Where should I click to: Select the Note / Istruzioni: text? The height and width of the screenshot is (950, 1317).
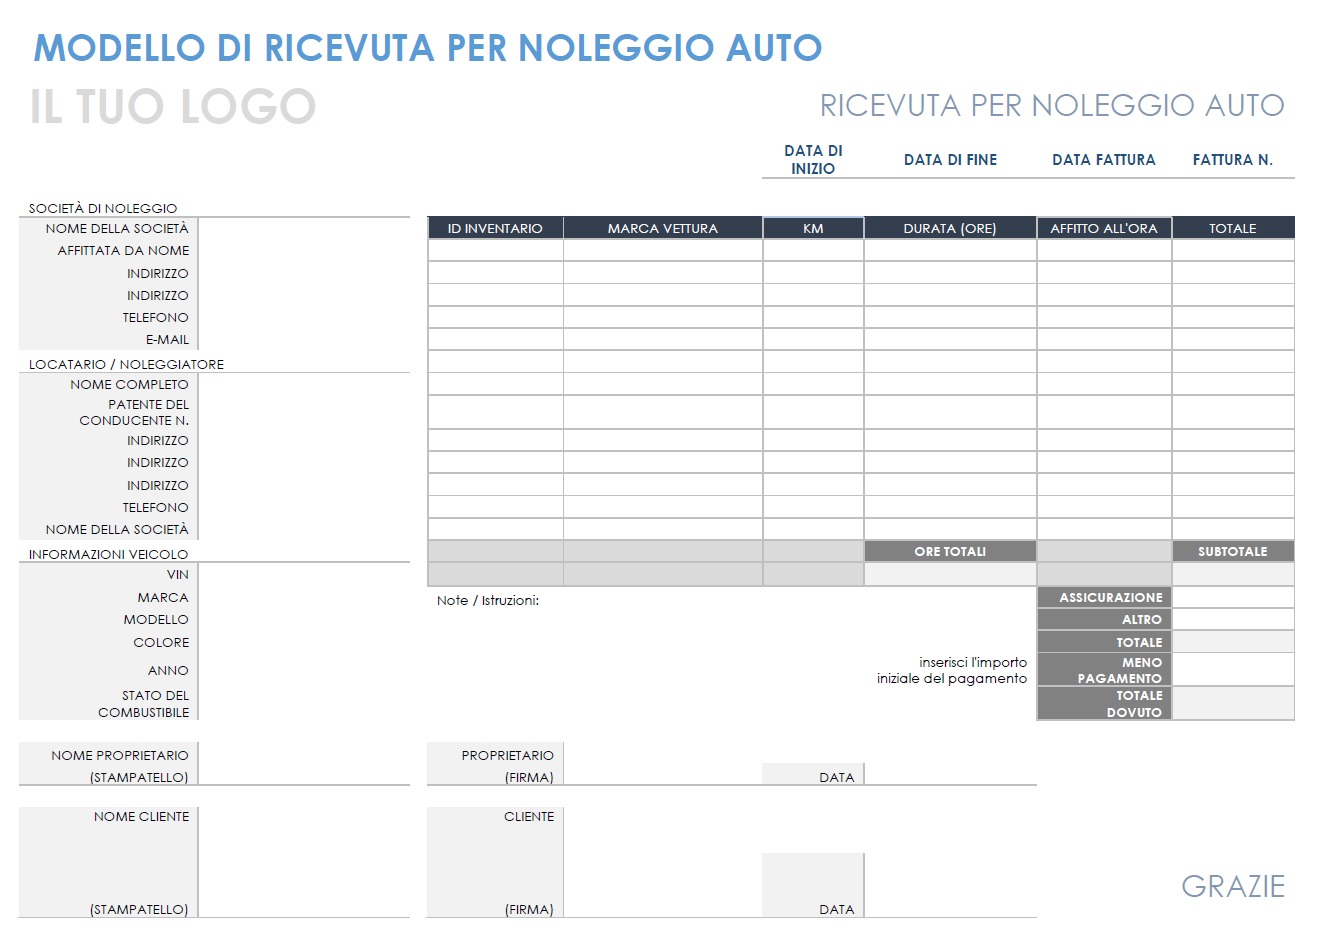pyautogui.click(x=488, y=600)
